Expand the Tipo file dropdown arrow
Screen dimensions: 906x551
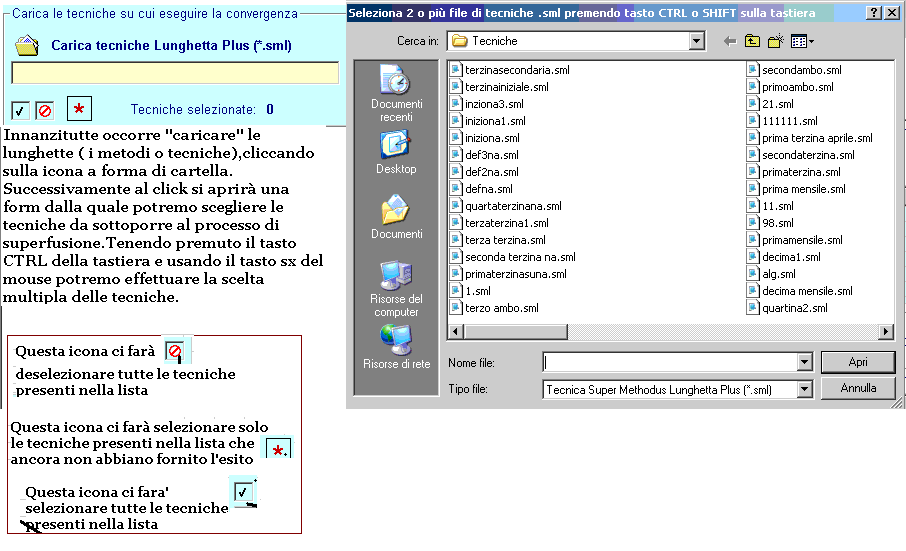(x=804, y=389)
